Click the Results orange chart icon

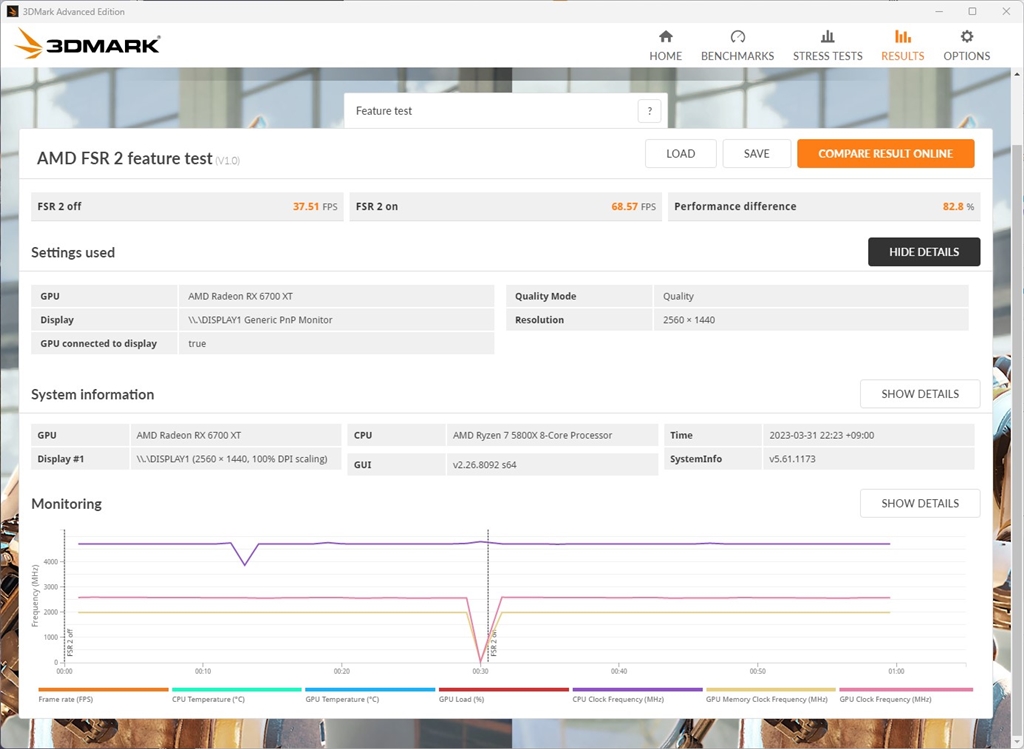pyautogui.click(x=903, y=37)
